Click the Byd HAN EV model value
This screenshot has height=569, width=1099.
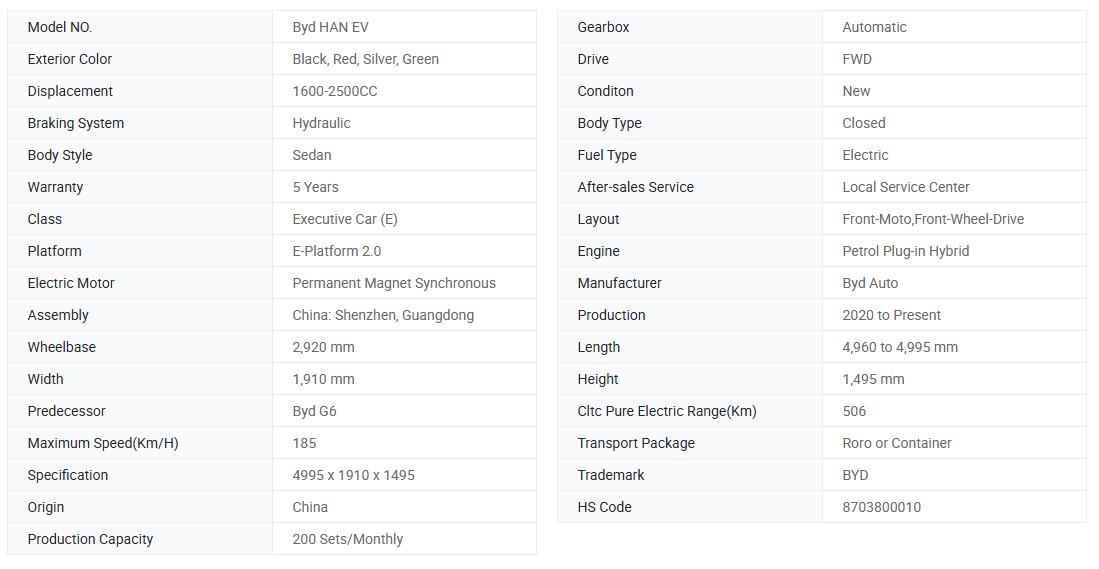click(x=330, y=27)
